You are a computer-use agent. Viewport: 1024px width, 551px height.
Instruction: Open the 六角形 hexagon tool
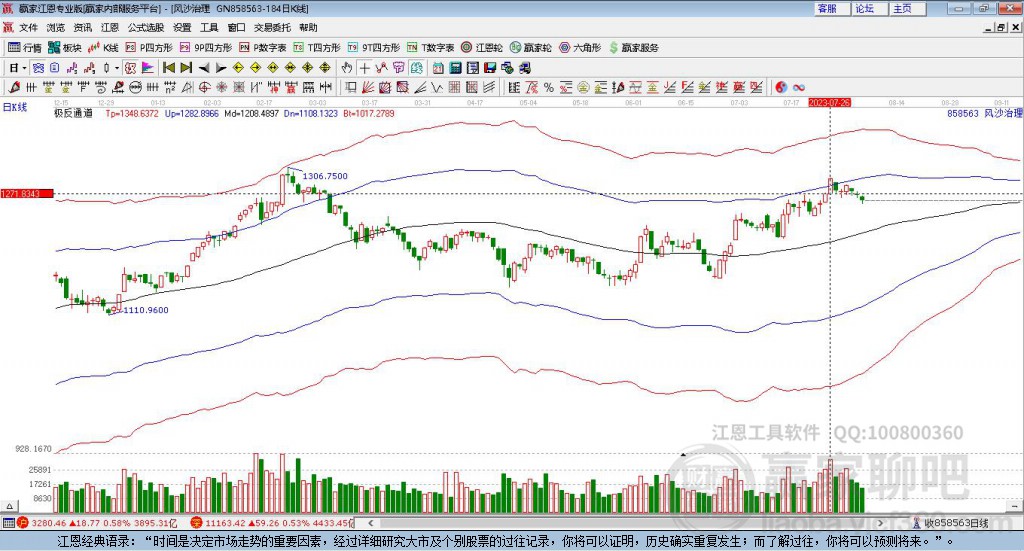click(x=579, y=47)
